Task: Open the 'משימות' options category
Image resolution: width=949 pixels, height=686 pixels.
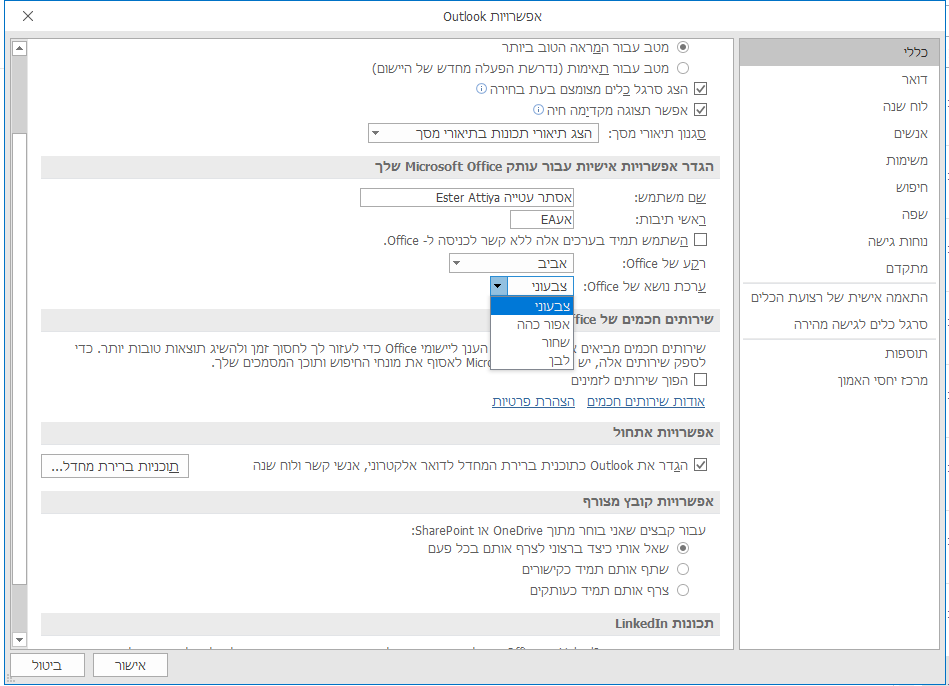Action: point(839,160)
